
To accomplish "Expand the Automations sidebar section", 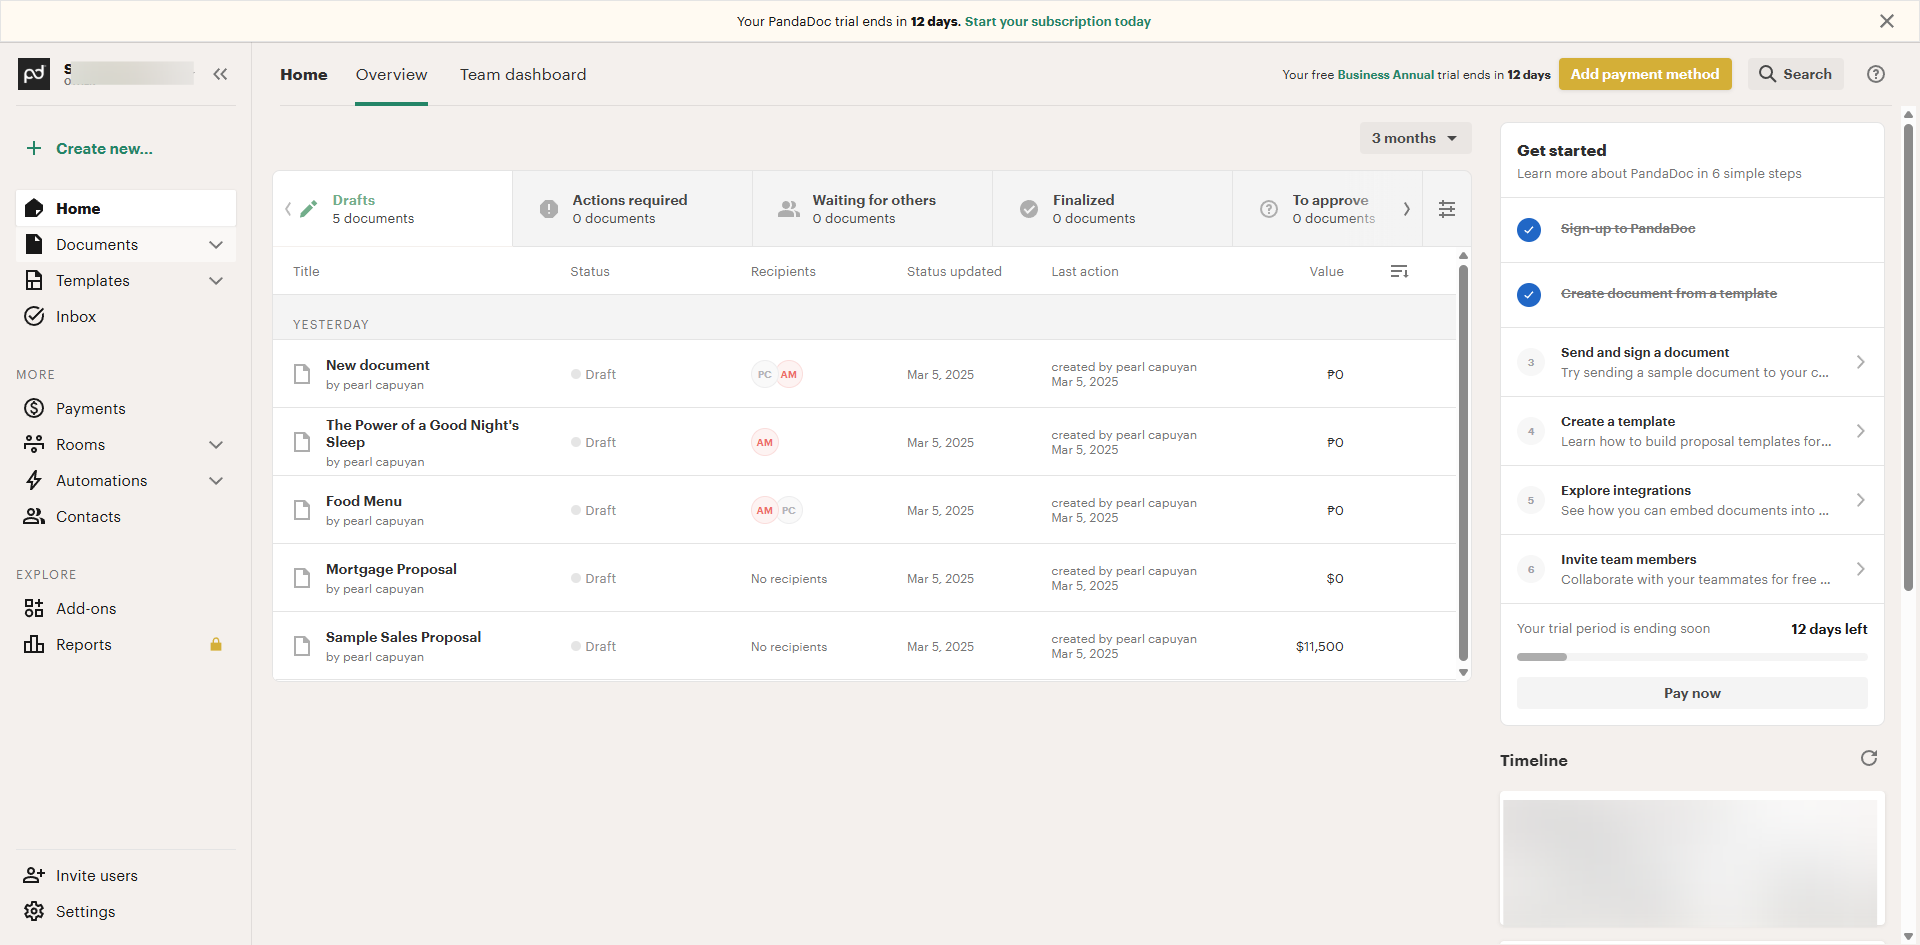I will pyautogui.click(x=215, y=481).
